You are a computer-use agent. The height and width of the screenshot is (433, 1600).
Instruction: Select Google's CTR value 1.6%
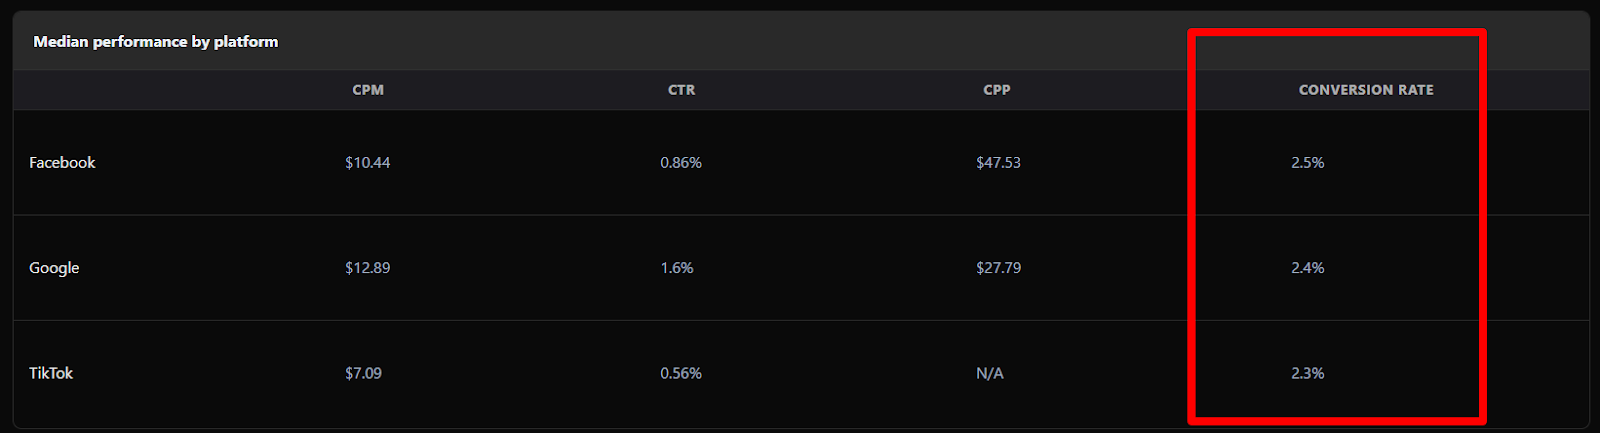click(677, 268)
